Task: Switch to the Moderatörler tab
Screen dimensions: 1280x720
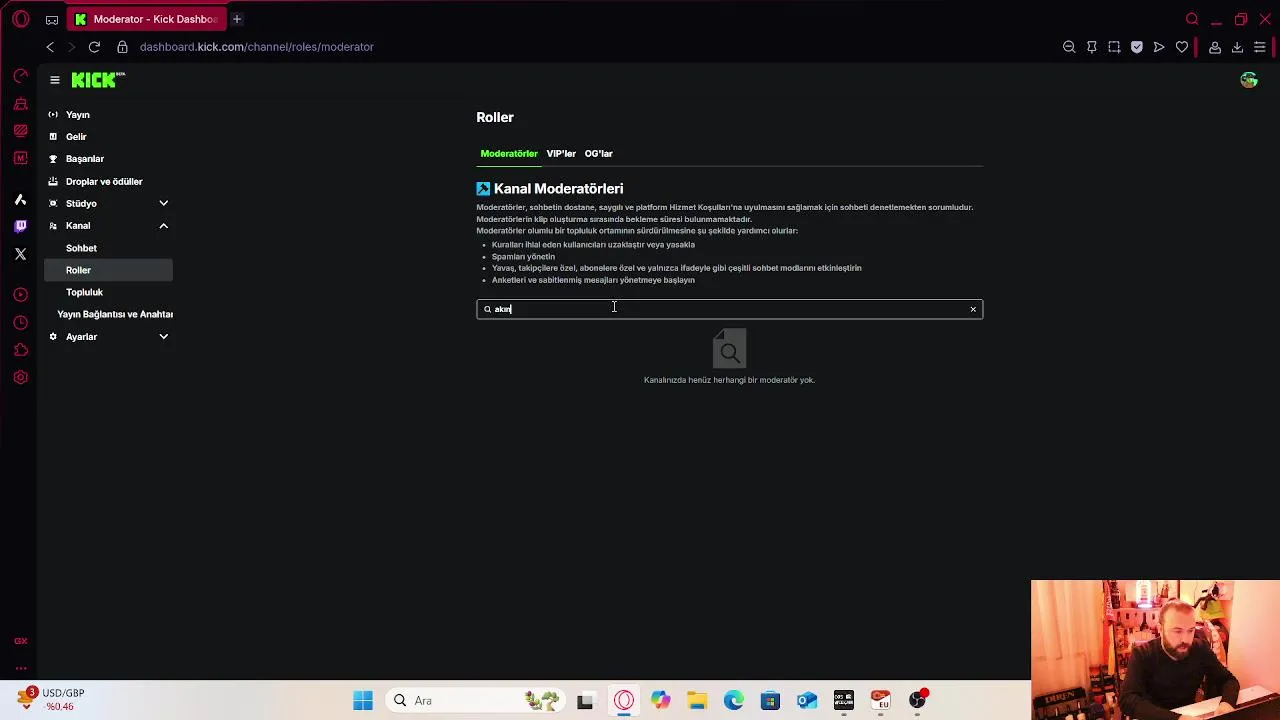Action: click(x=509, y=154)
